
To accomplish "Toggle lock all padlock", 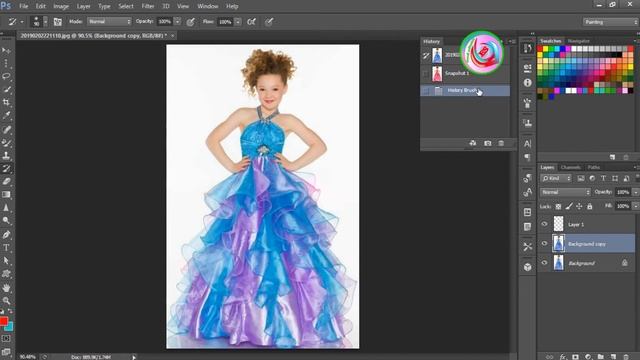I will click(x=589, y=207).
